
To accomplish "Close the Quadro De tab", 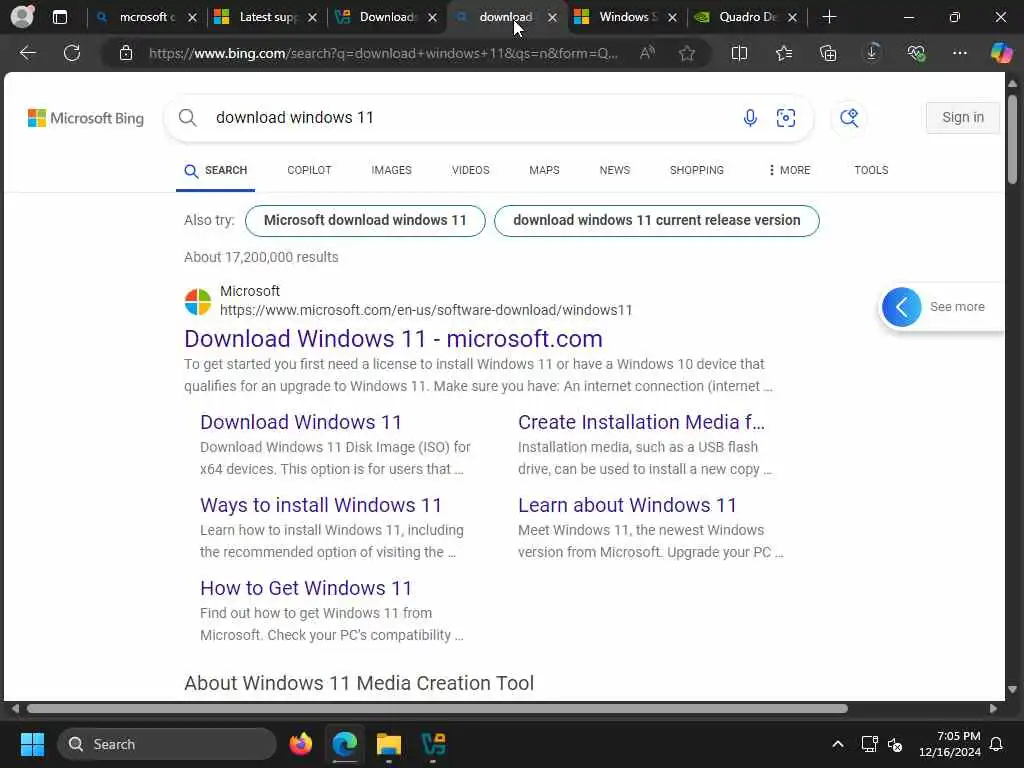I will pyautogui.click(x=792, y=18).
